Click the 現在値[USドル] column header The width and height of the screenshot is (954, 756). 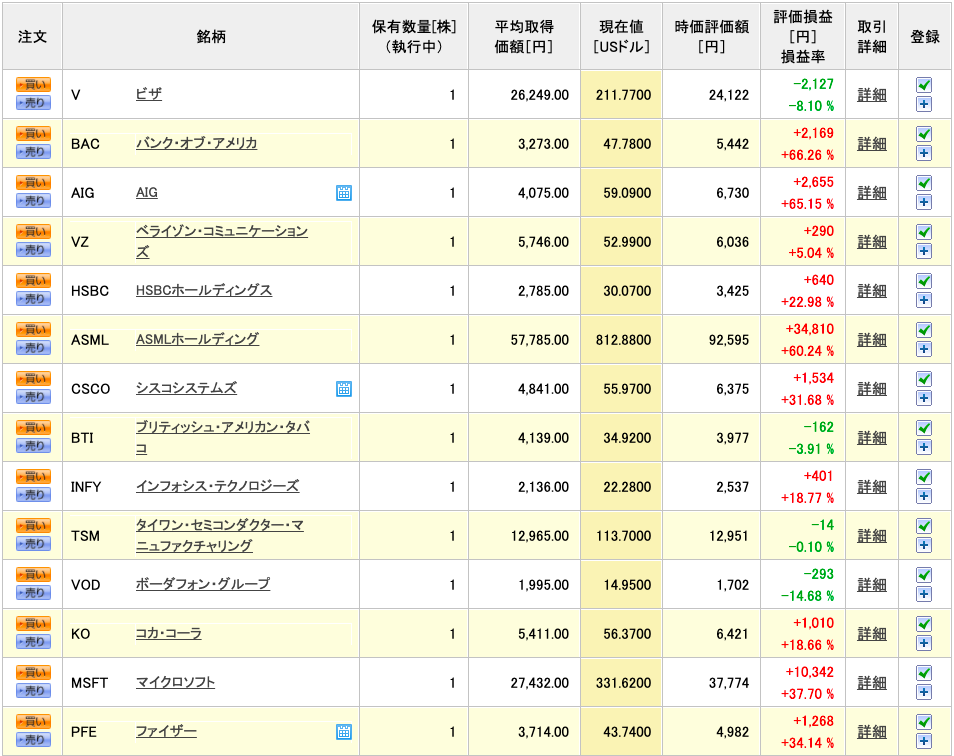coord(621,36)
